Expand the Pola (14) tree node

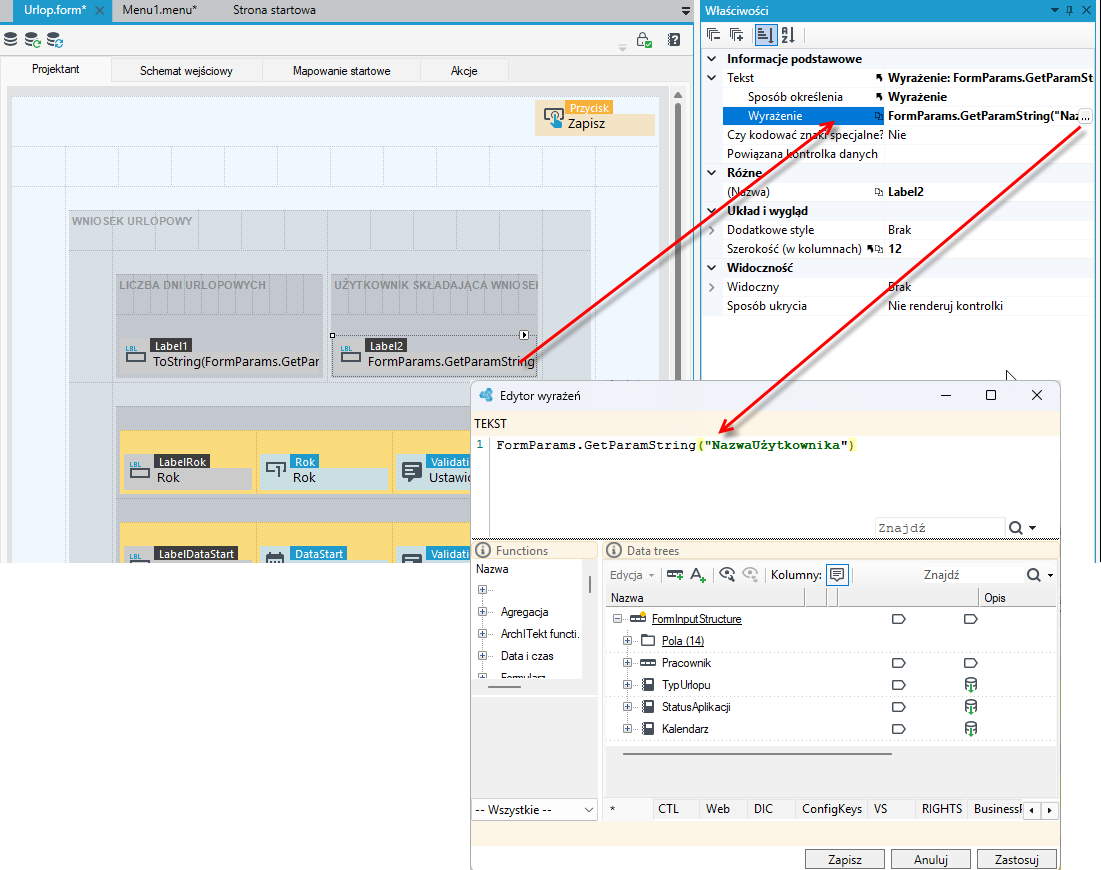(x=627, y=641)
